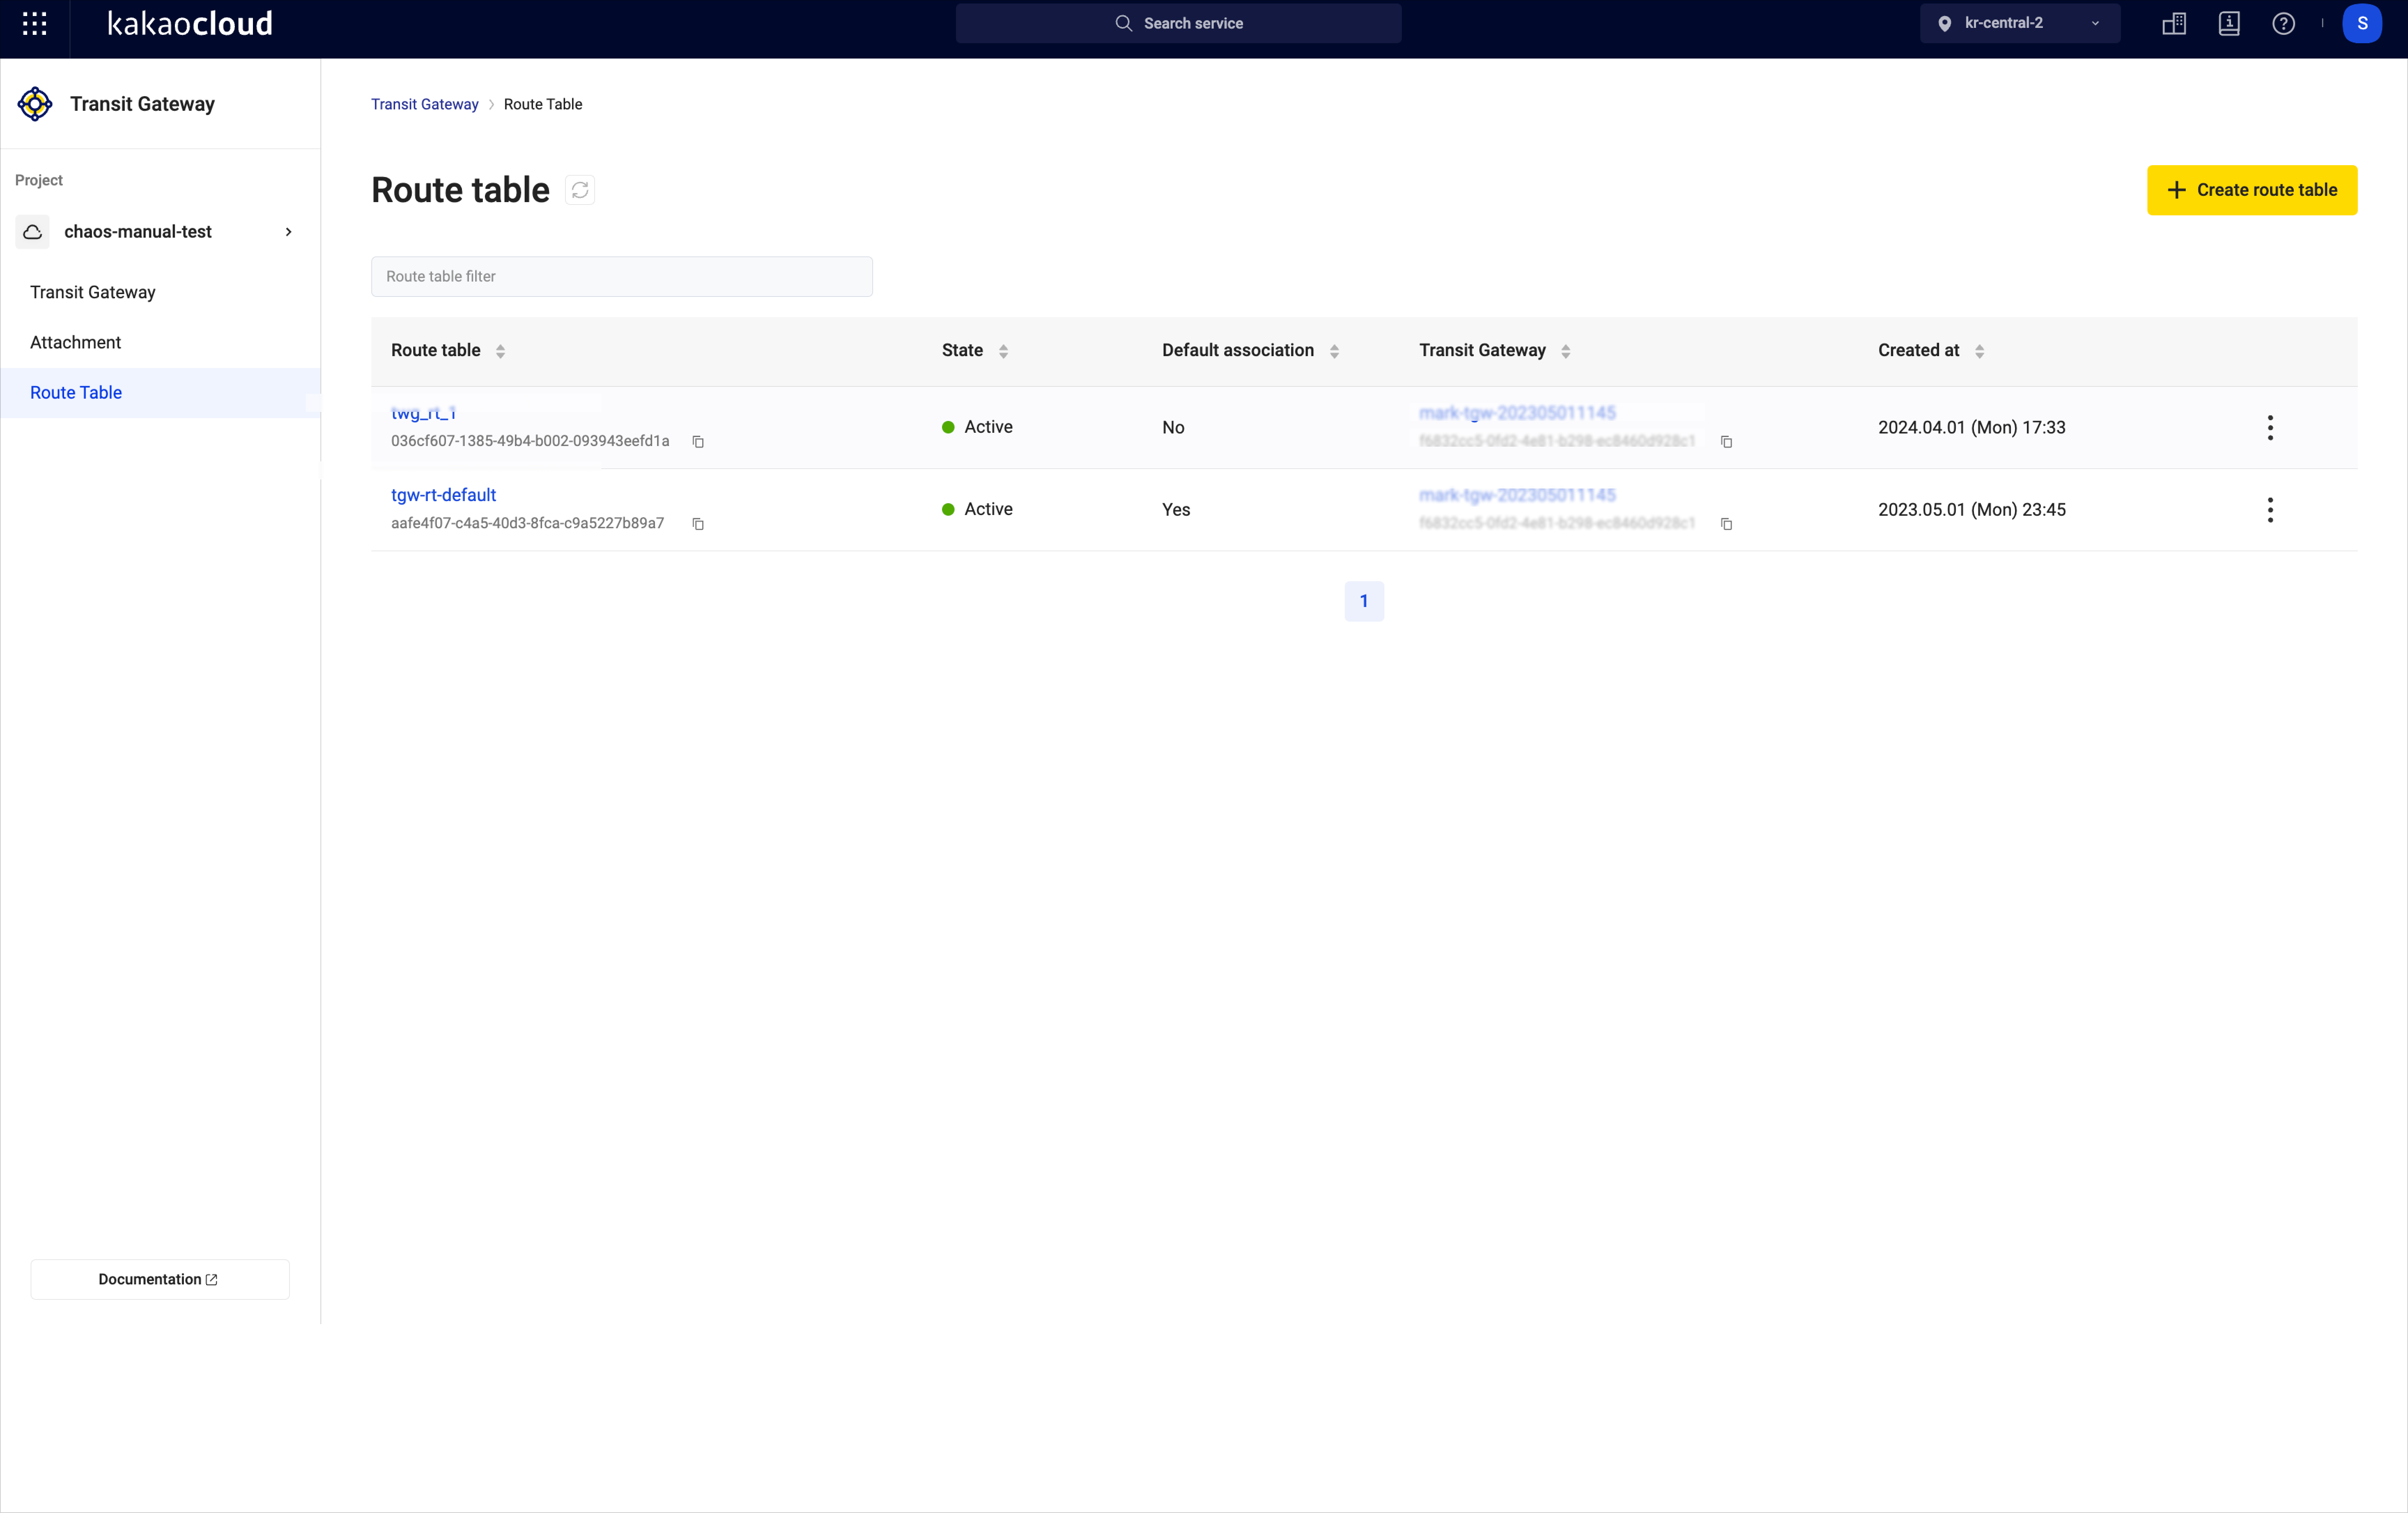This screenshot has width=2408, height=1513.
Task: Click the Search service field
Action: (x=1178, y=23)
